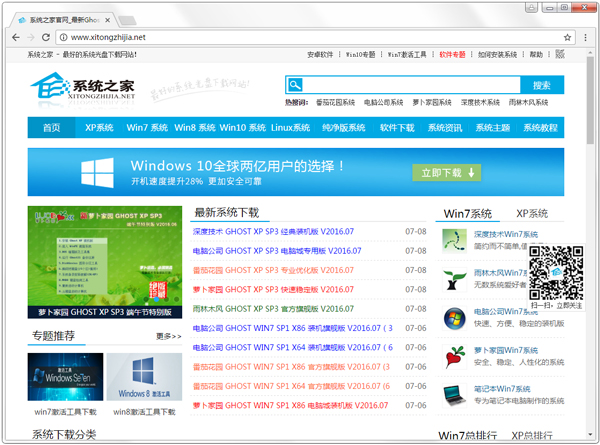Click the search input field

click(x=411, y=85)
